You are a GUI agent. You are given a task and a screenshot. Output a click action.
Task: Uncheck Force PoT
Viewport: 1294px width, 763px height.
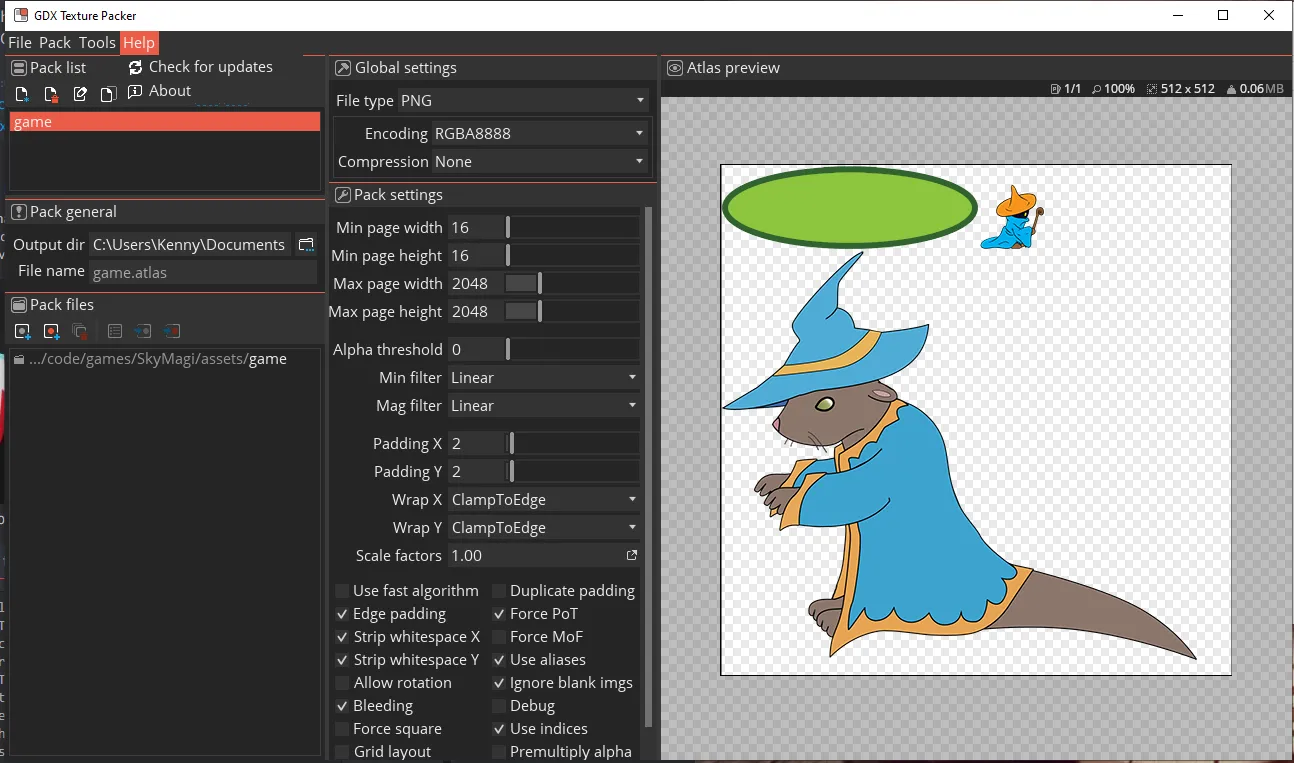pyautogui.click(x=499, y=614)
